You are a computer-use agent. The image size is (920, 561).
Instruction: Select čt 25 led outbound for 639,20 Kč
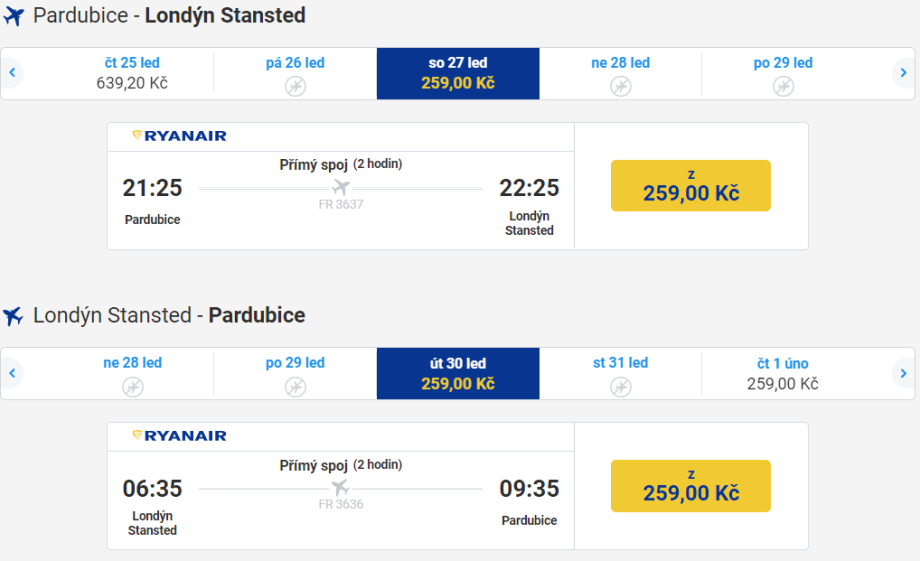click(132, 73)
